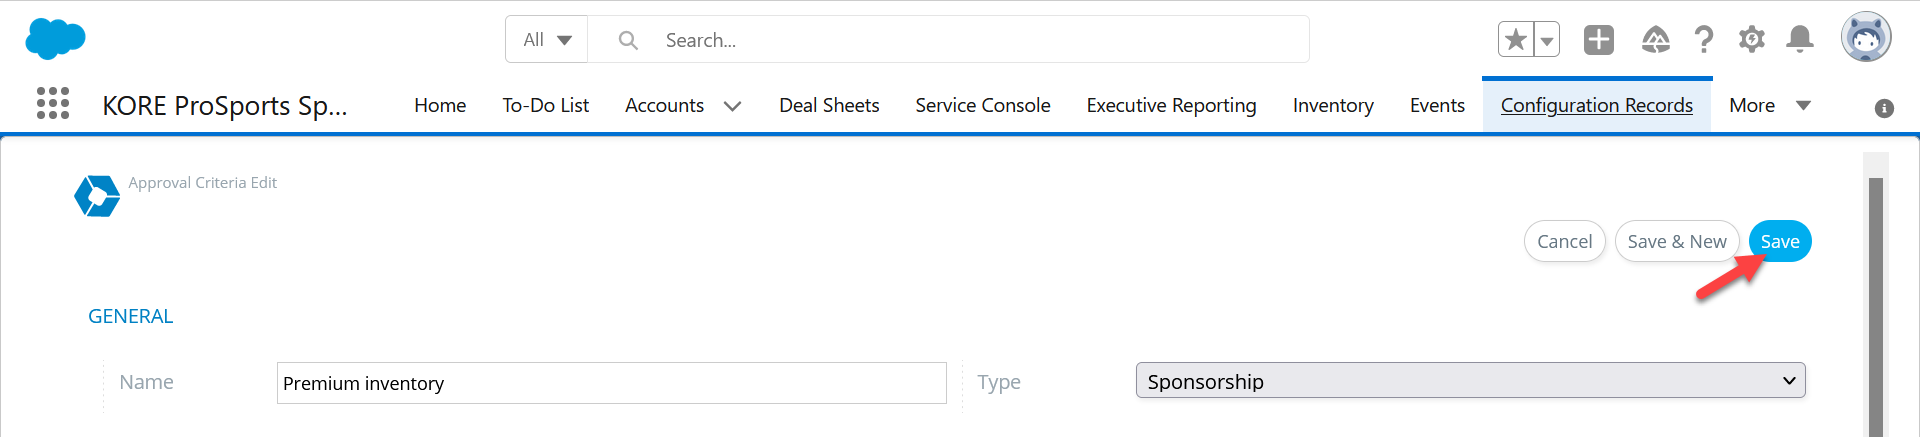Screen dimensions: 1920x437
Task: Open the user profile avatar
Action: 1866,38
